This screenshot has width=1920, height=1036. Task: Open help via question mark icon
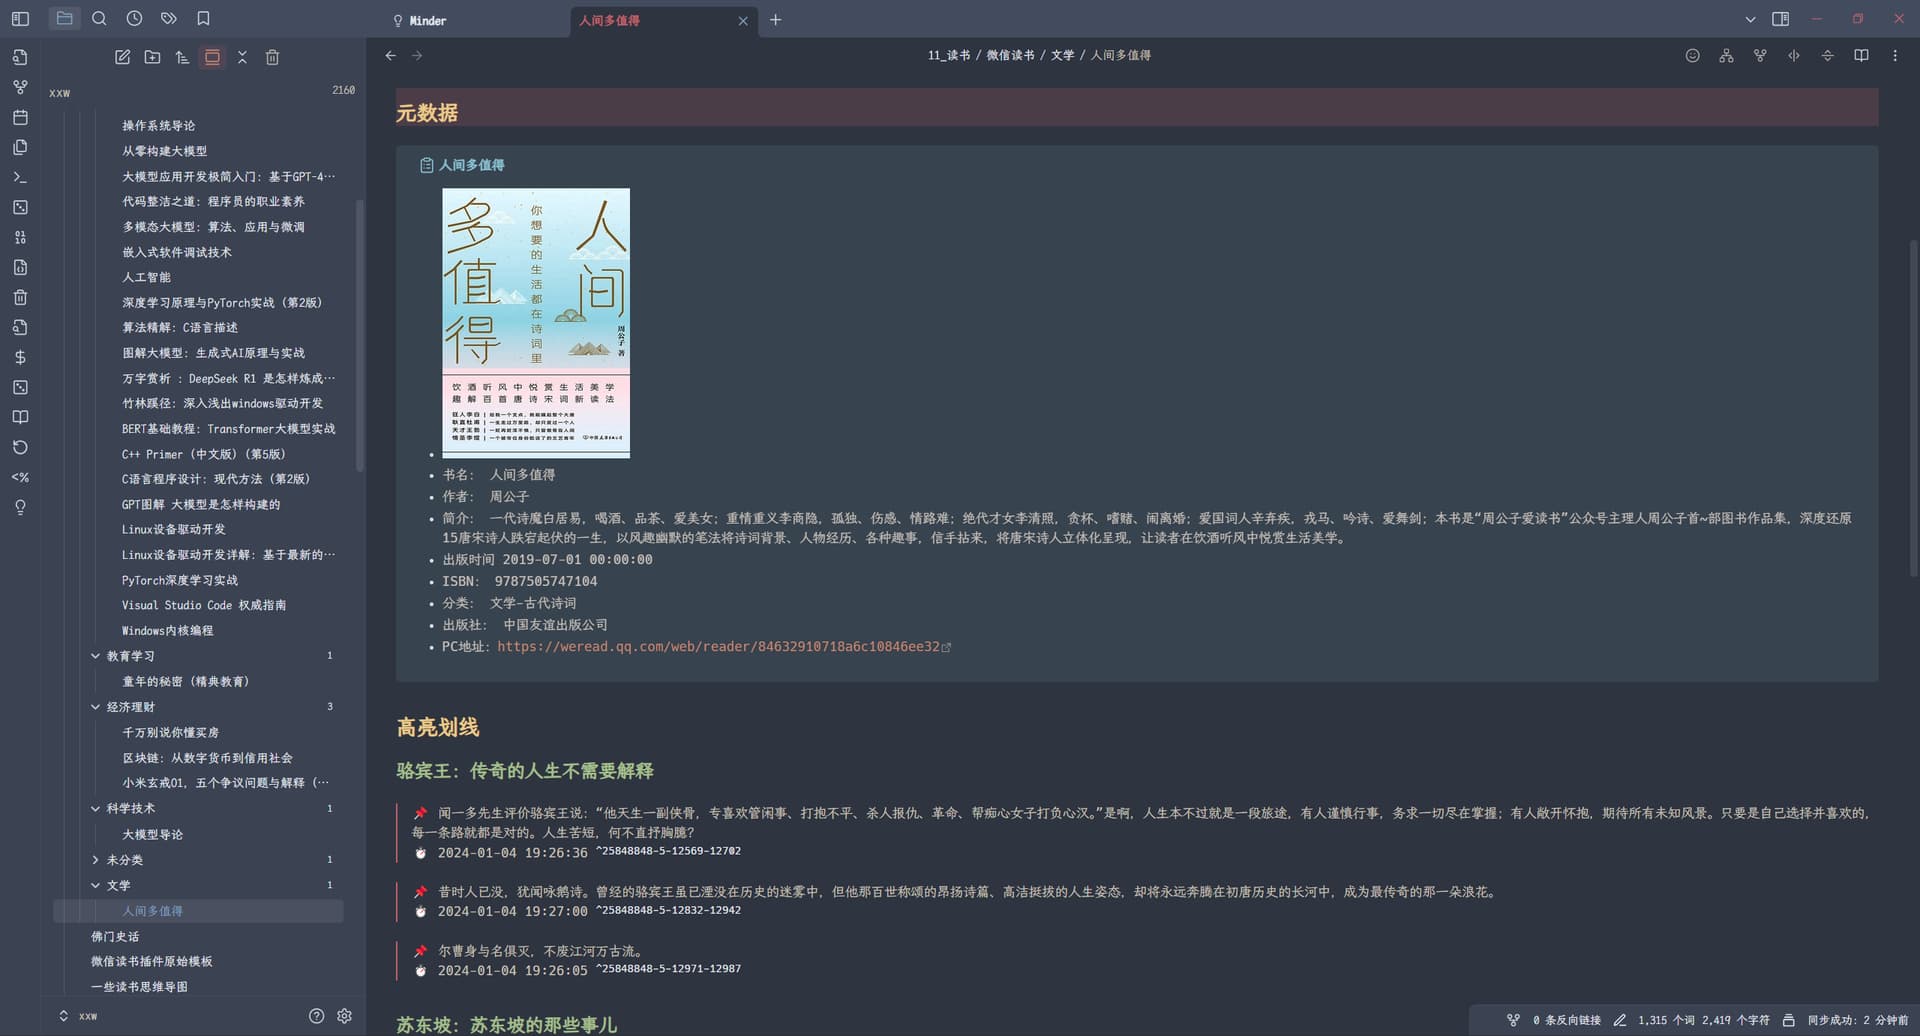tap(316, 1016)
